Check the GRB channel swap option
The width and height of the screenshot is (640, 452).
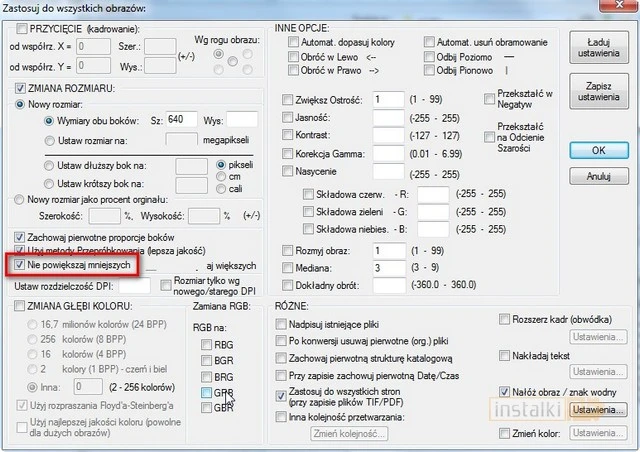coord(207,394)
